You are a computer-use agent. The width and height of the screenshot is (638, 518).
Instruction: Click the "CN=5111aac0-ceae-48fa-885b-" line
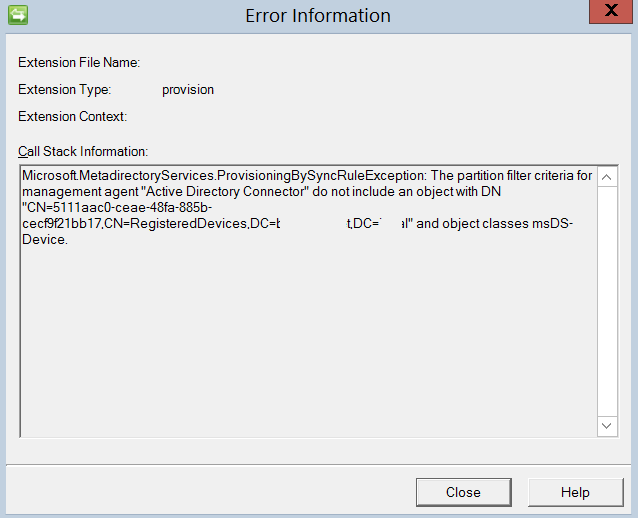coord(117,207)
